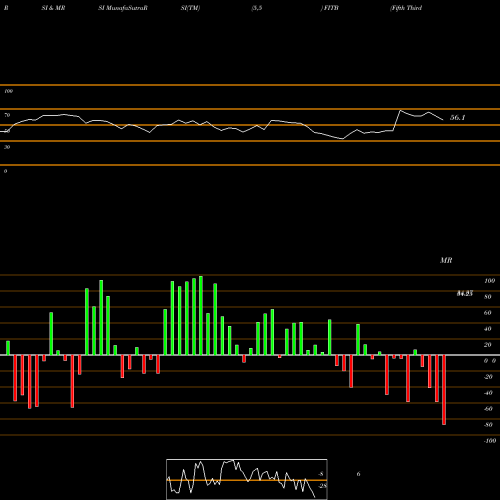500x500 pixels.
Task: Click the -8 value in mini chart
Action: [x=321, y=474]
